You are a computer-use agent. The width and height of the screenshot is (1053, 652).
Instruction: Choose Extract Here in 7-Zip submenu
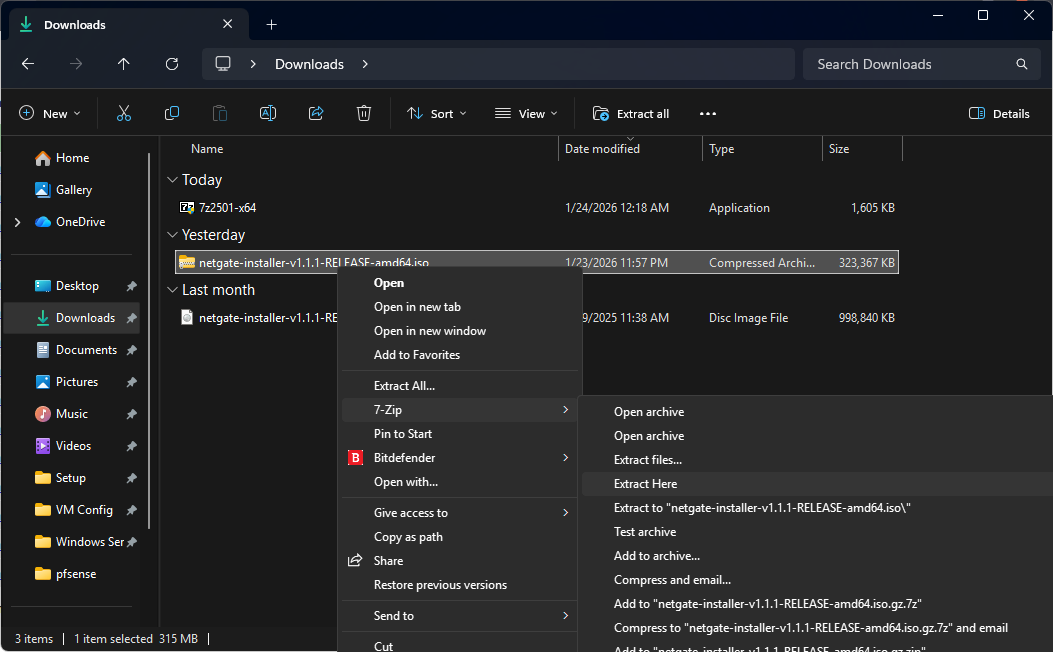(x=645, y=484)
